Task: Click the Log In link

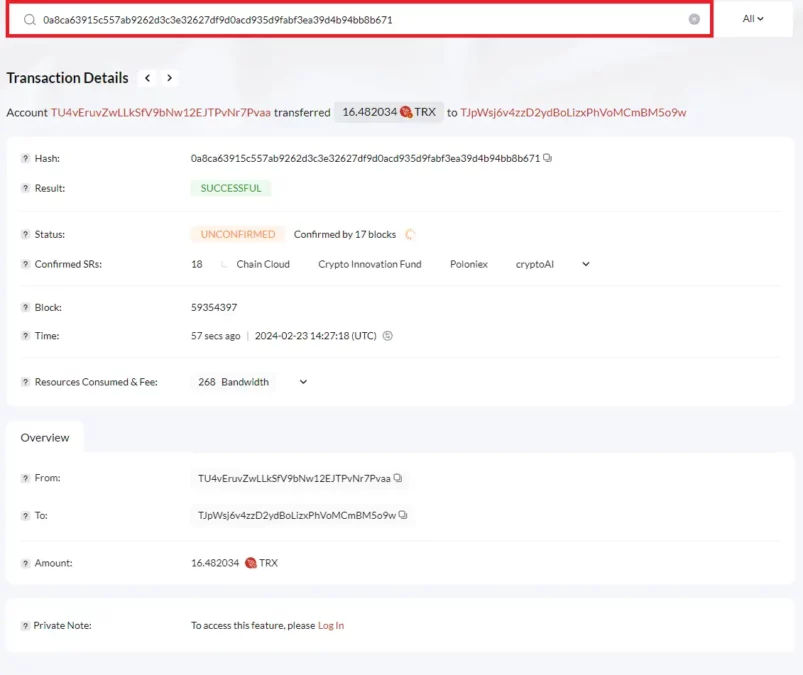Action: [330, 626]
